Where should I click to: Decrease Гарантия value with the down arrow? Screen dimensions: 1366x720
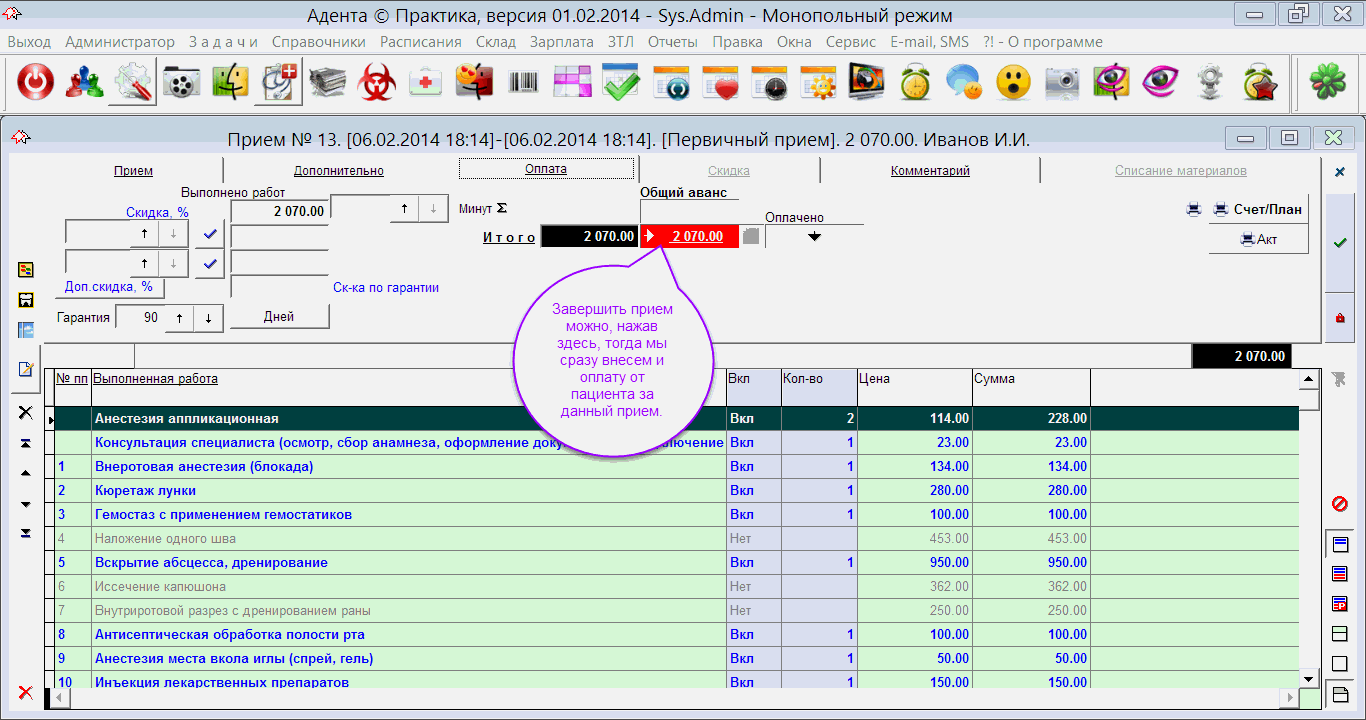tap(208, 318)
